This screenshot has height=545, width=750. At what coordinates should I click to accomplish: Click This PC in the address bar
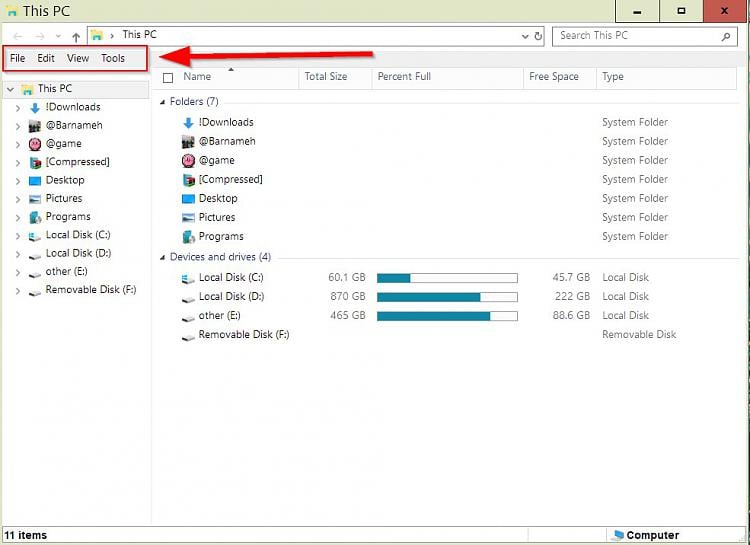tap(139, 34)
